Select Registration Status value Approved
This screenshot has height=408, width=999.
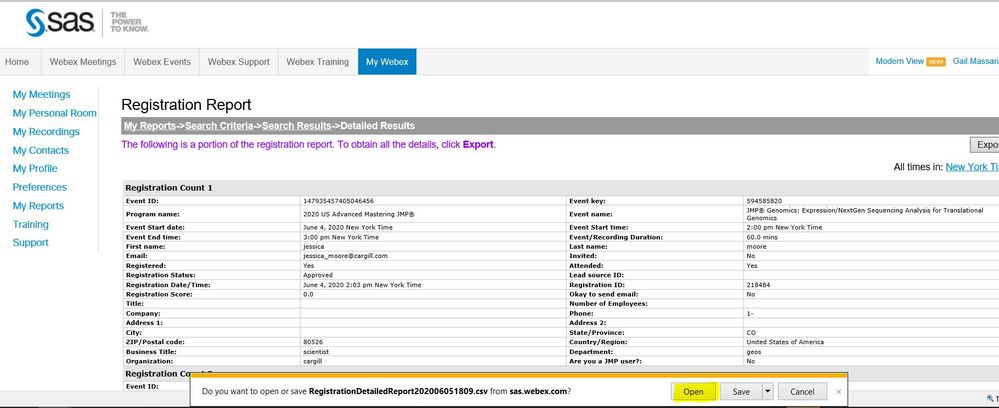pyautogui.click(x=318, y=275)
